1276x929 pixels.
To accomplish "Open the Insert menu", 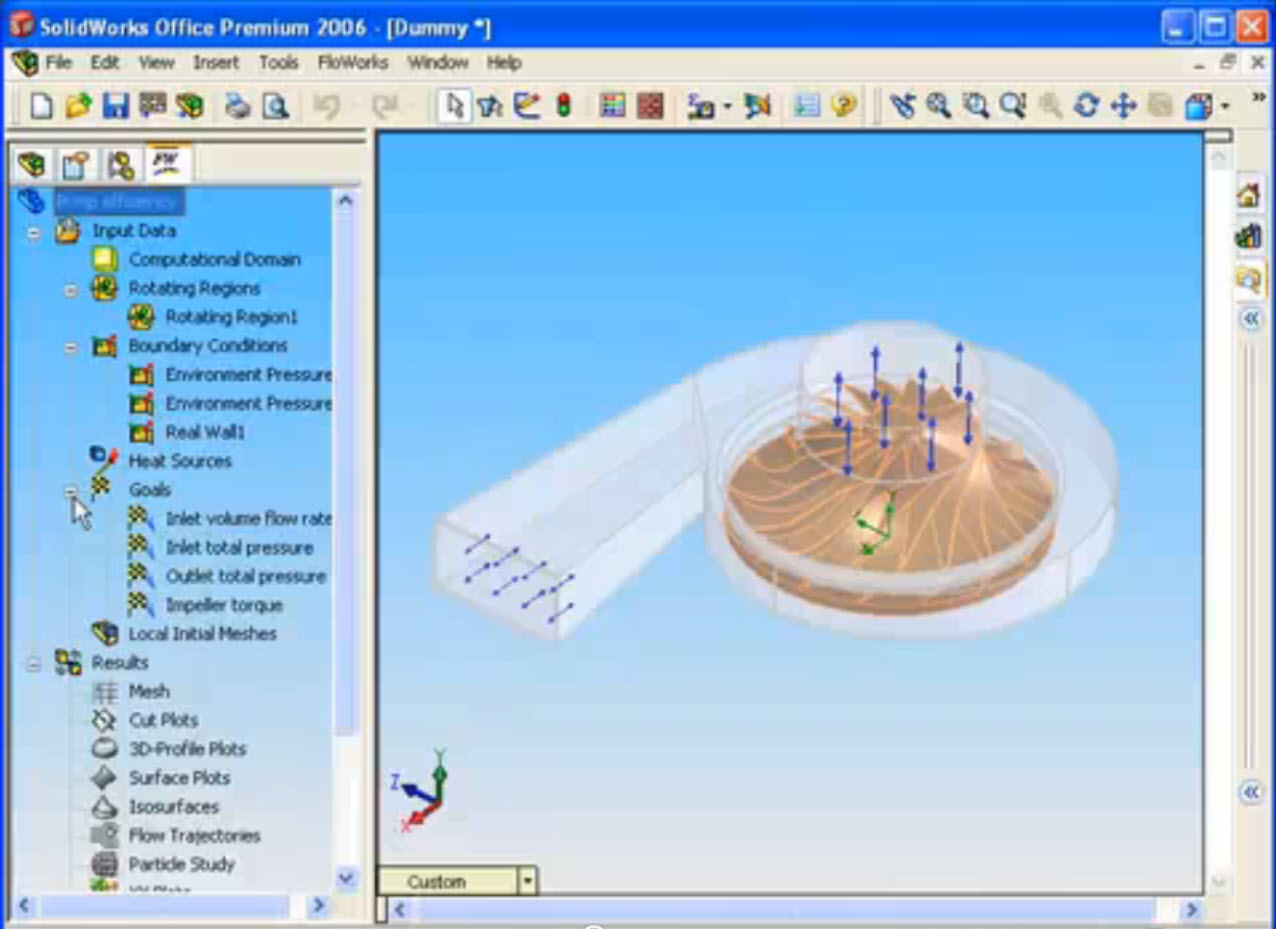I will click(x=216, y=62).
